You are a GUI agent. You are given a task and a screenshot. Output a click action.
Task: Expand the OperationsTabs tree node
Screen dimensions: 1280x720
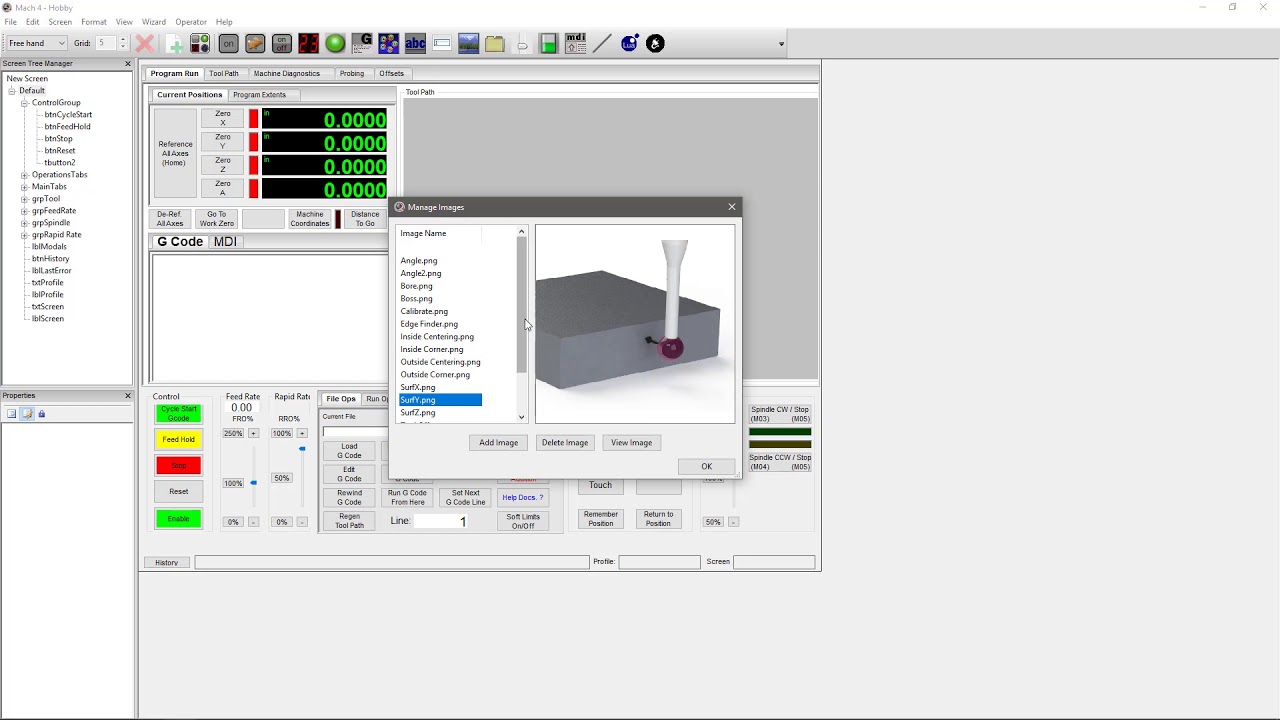(24, 175)
